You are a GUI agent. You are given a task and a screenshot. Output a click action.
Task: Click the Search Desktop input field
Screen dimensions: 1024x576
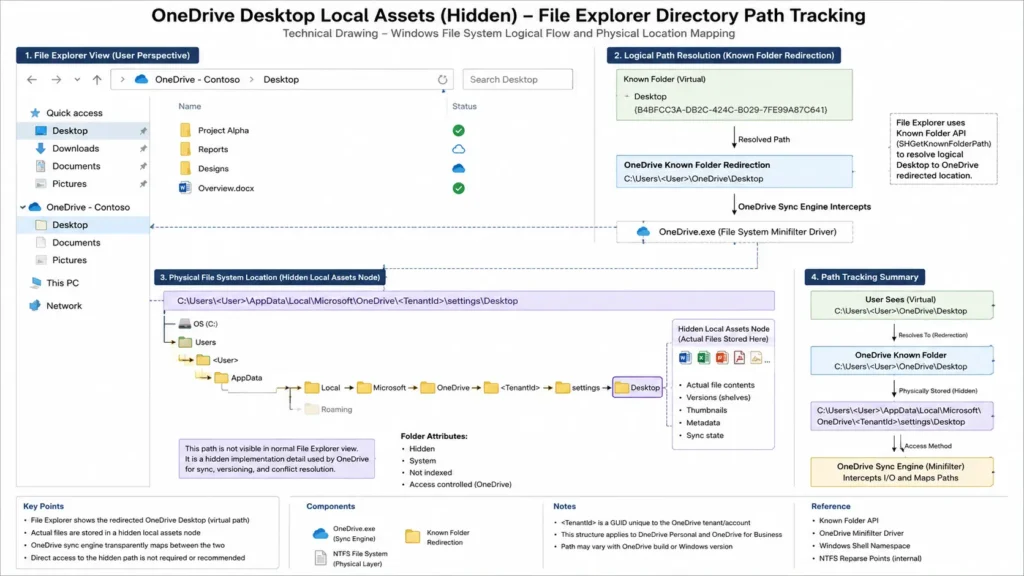pyautogui.click(x=517, y=80)
